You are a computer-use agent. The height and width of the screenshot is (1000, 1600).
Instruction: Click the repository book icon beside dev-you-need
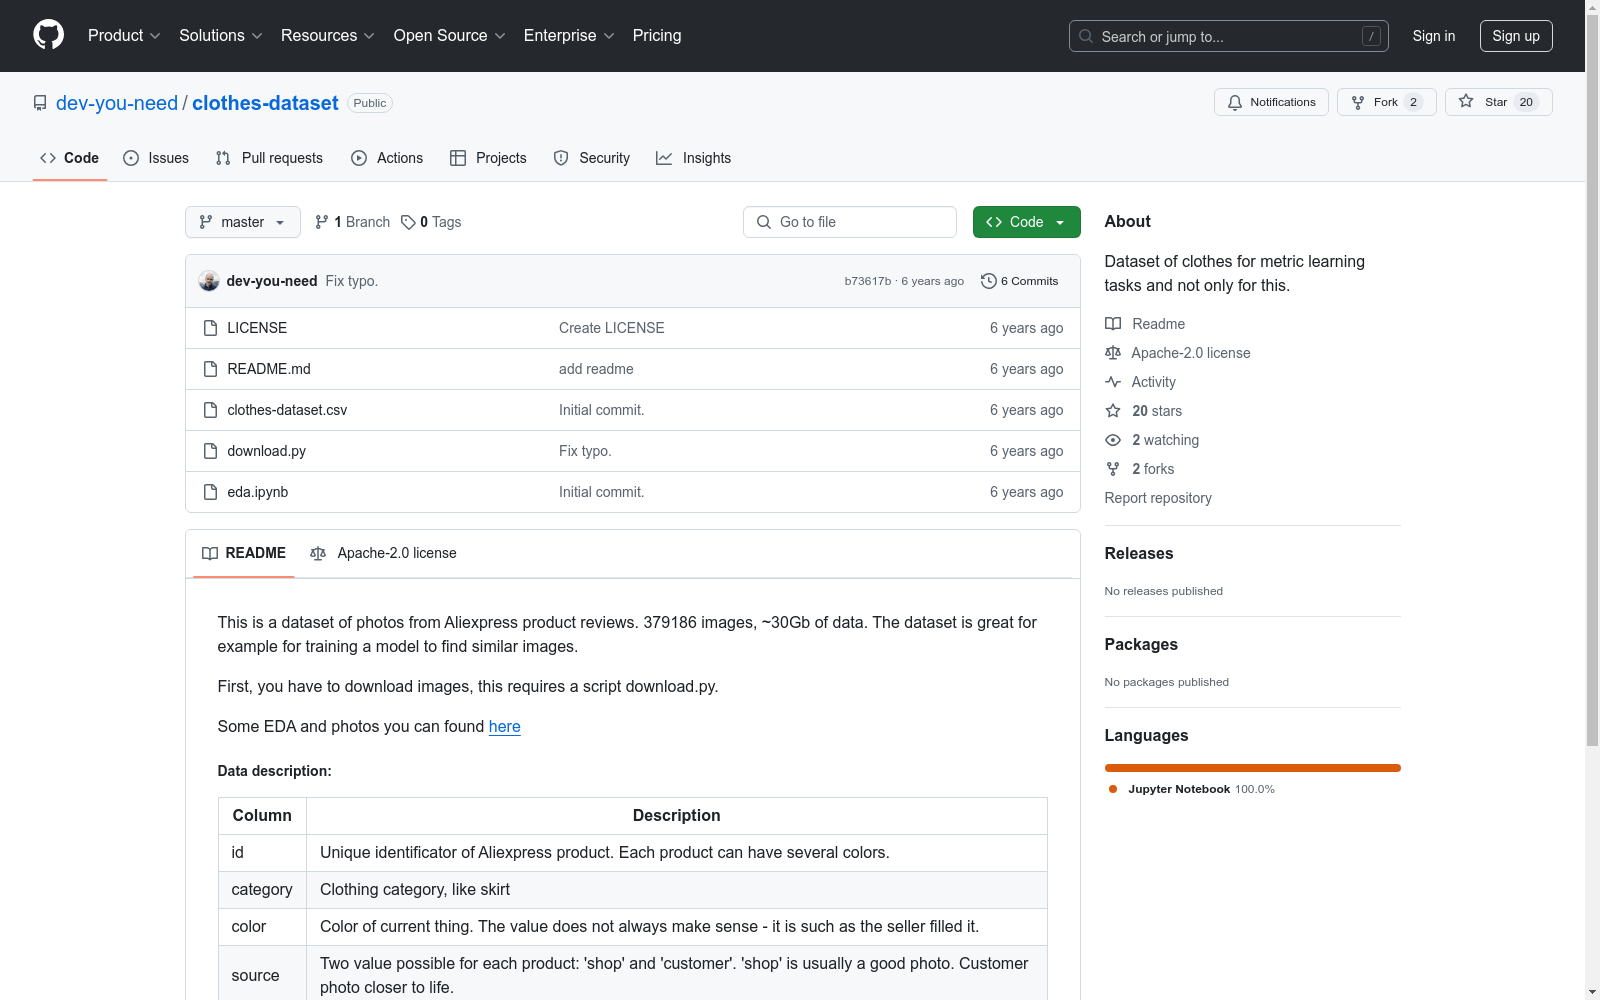click(x=40, y=103)
